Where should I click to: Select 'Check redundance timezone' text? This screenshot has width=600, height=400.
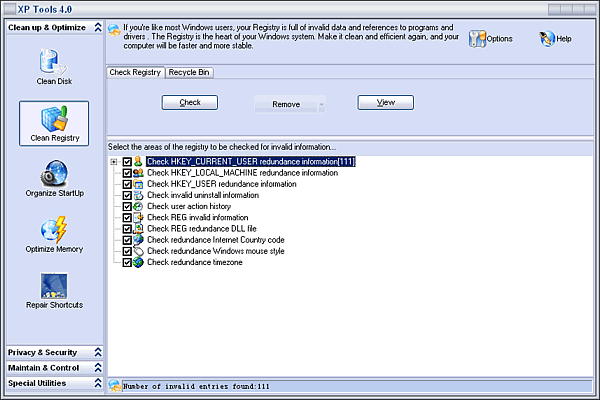195,262
